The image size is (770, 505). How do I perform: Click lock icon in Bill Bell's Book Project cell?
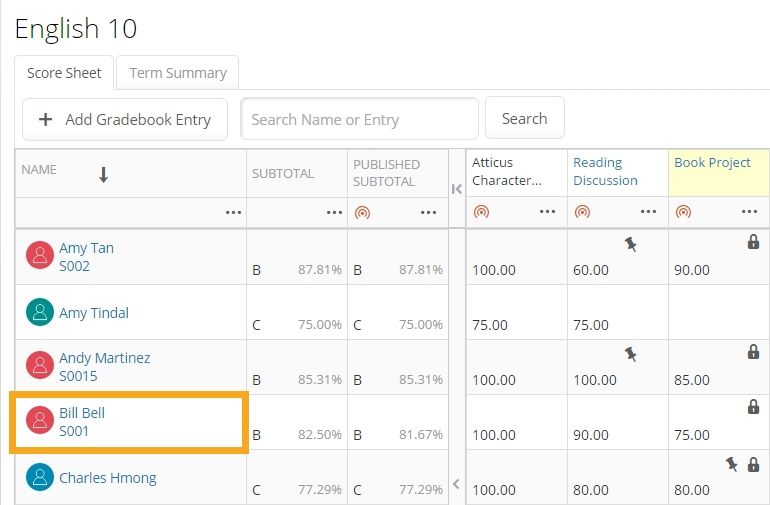click(x=753, y=406)
